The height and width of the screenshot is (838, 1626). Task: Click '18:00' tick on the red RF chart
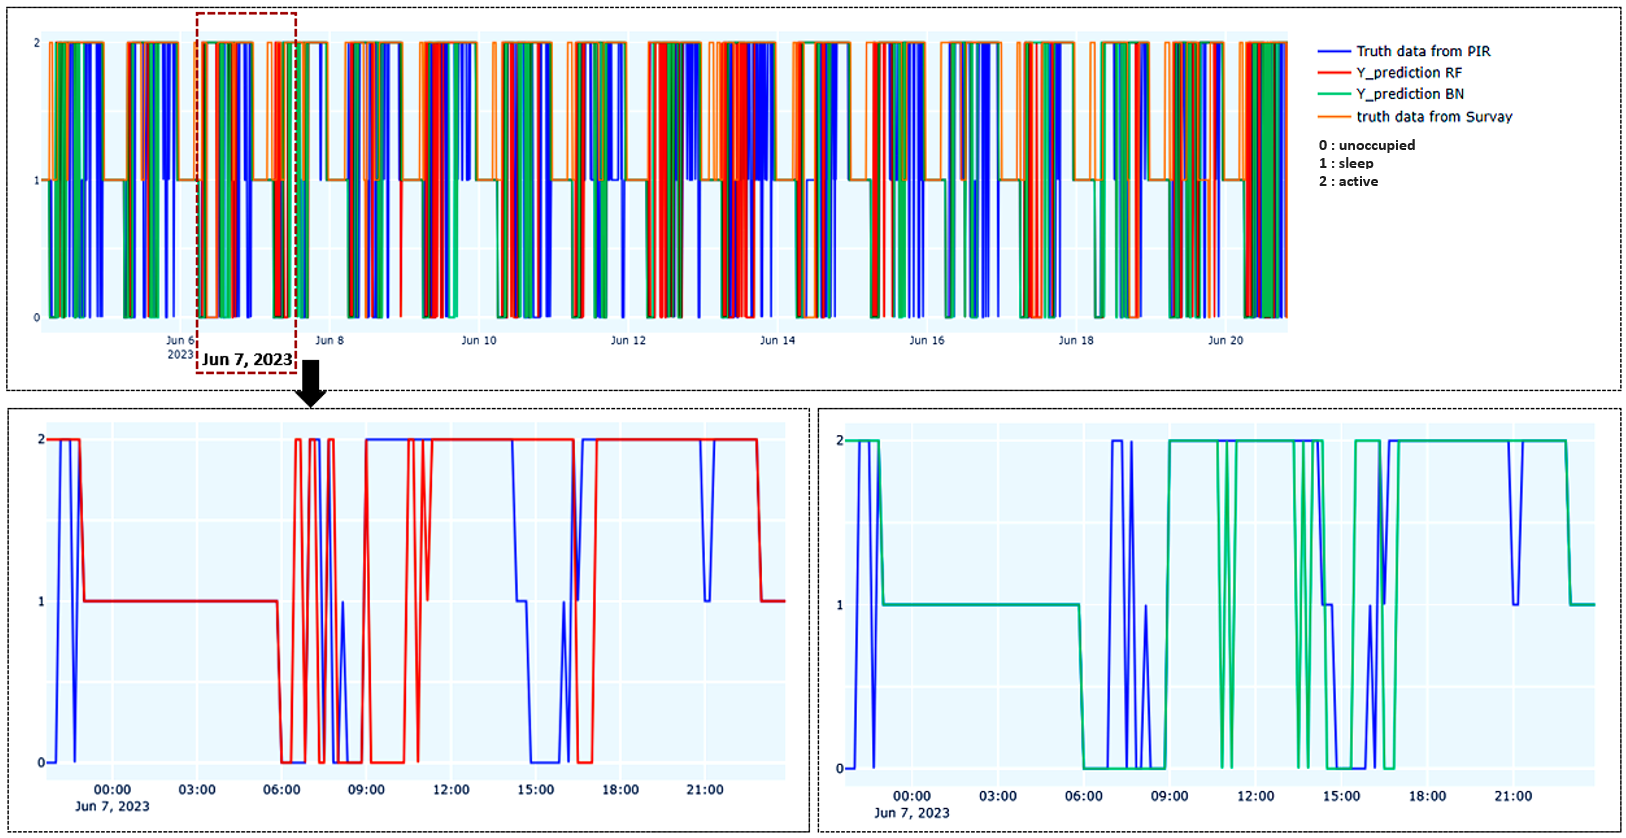(x=620, y=790)
